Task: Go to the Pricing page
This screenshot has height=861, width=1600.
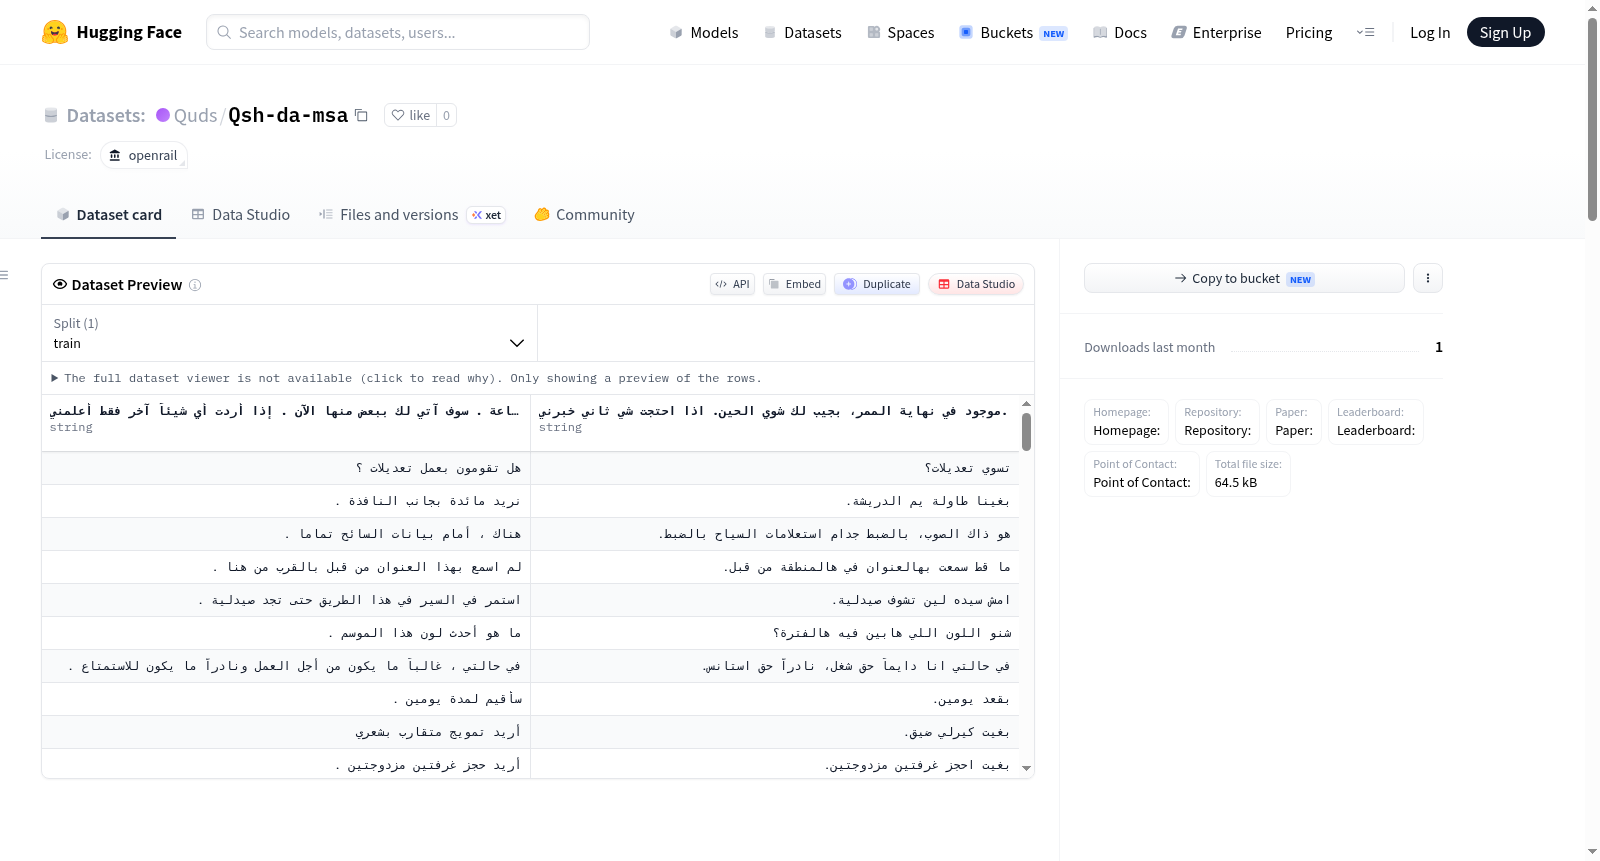Action: (x=1309, y=33)
